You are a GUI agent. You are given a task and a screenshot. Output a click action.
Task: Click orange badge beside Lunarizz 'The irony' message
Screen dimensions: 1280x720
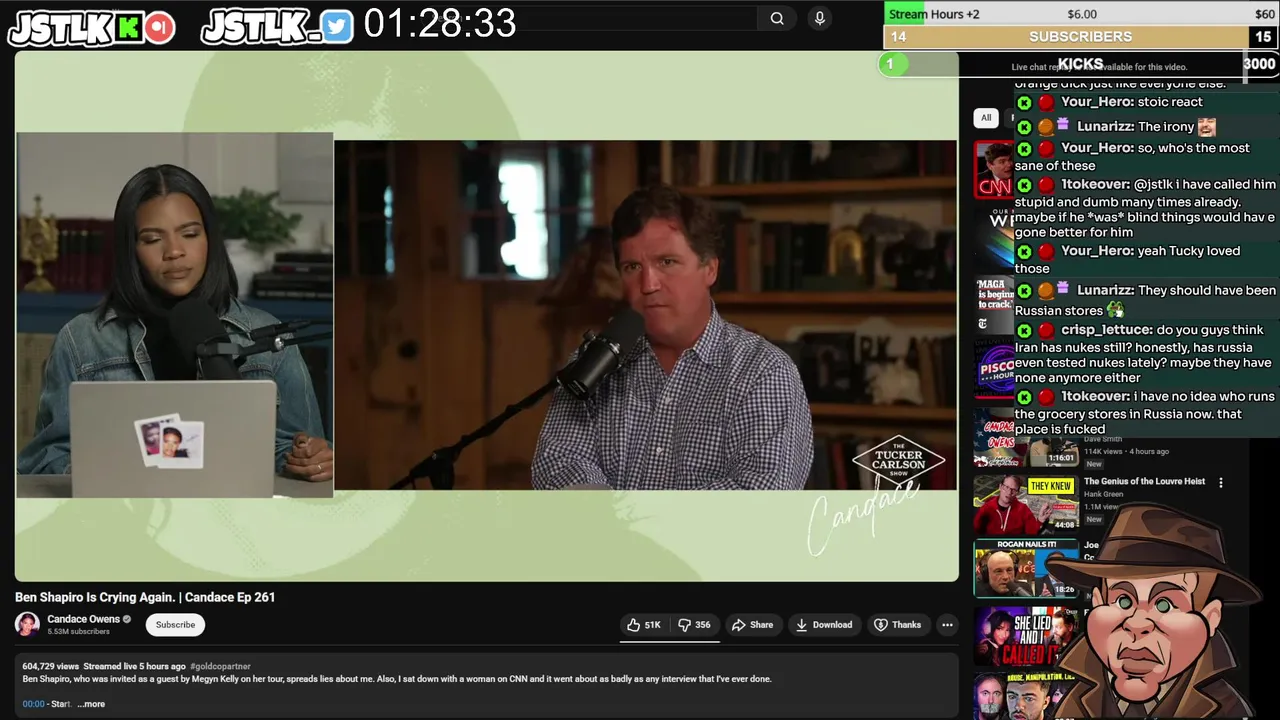coord(1045,127)
